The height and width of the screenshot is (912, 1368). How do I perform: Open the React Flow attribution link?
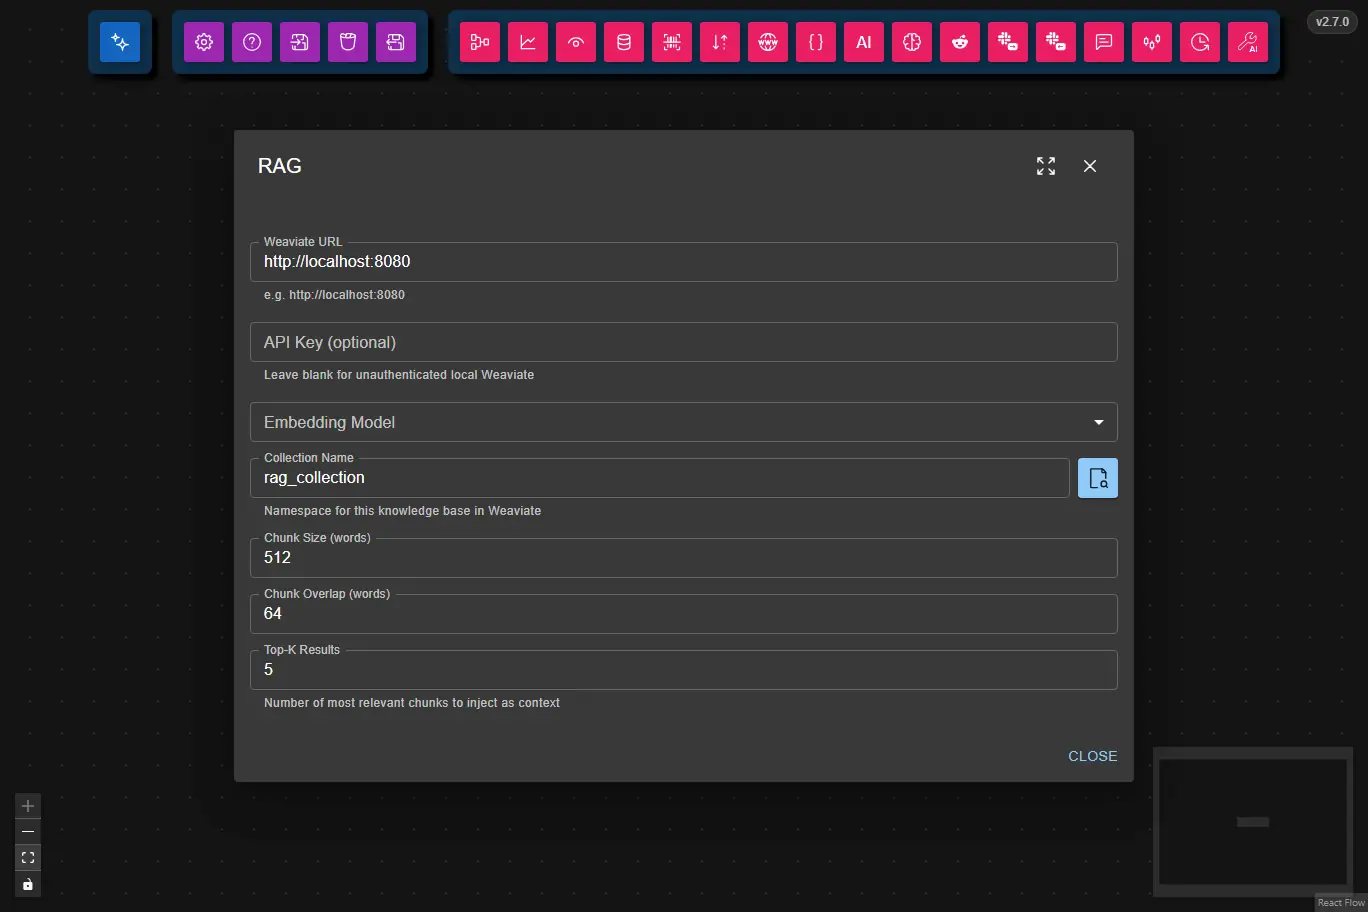coord(1341,903)
